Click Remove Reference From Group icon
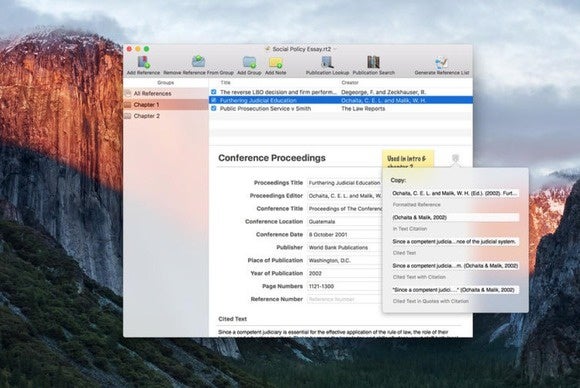The width and height of the screenshot is (580, 388). coord(198,61)
